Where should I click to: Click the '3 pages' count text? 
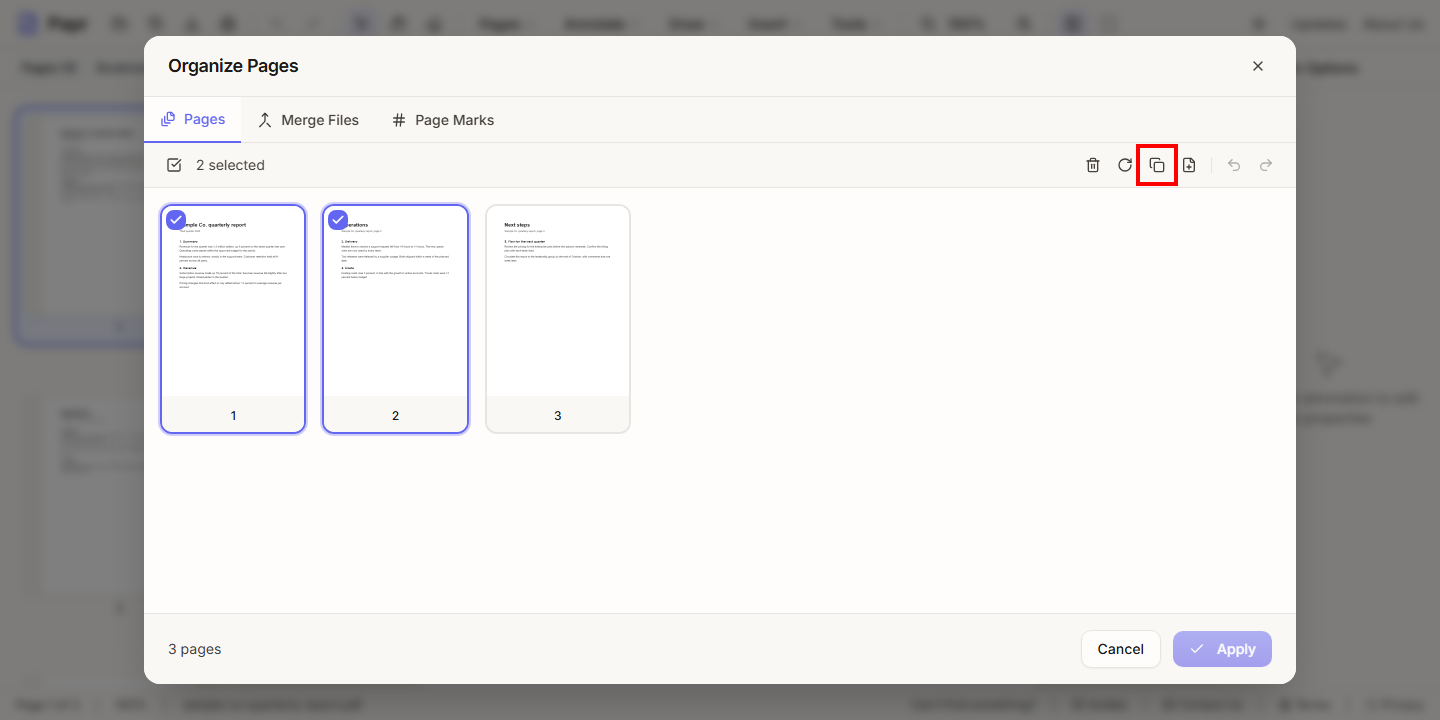(x=195, y=649)
